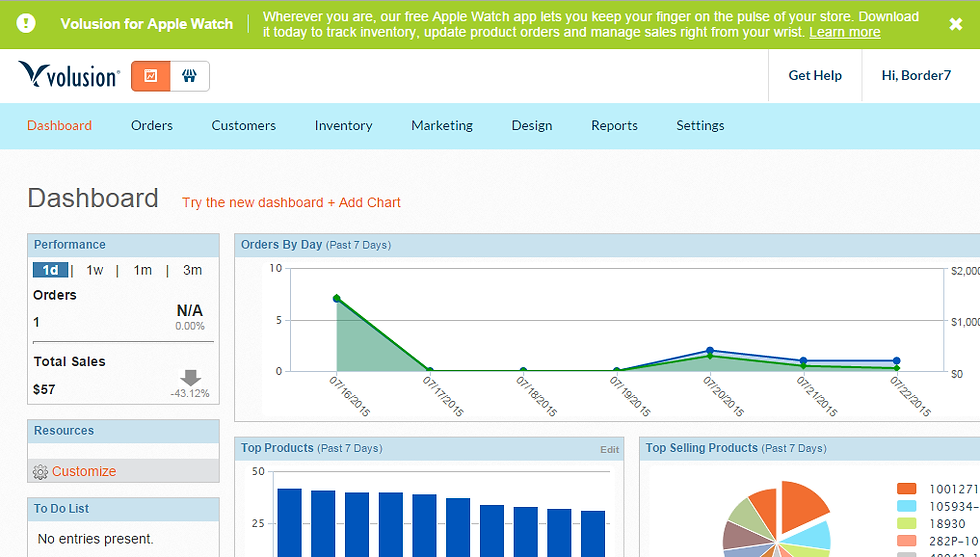Open the Settings menu

(700, 126)
